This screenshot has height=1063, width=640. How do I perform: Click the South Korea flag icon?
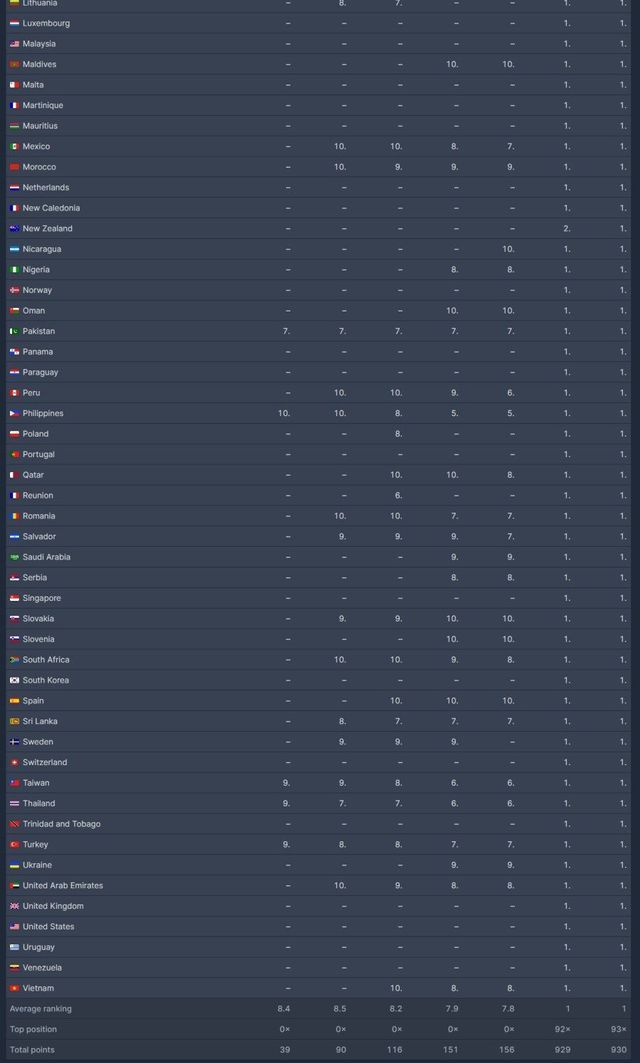coord(14,680)
